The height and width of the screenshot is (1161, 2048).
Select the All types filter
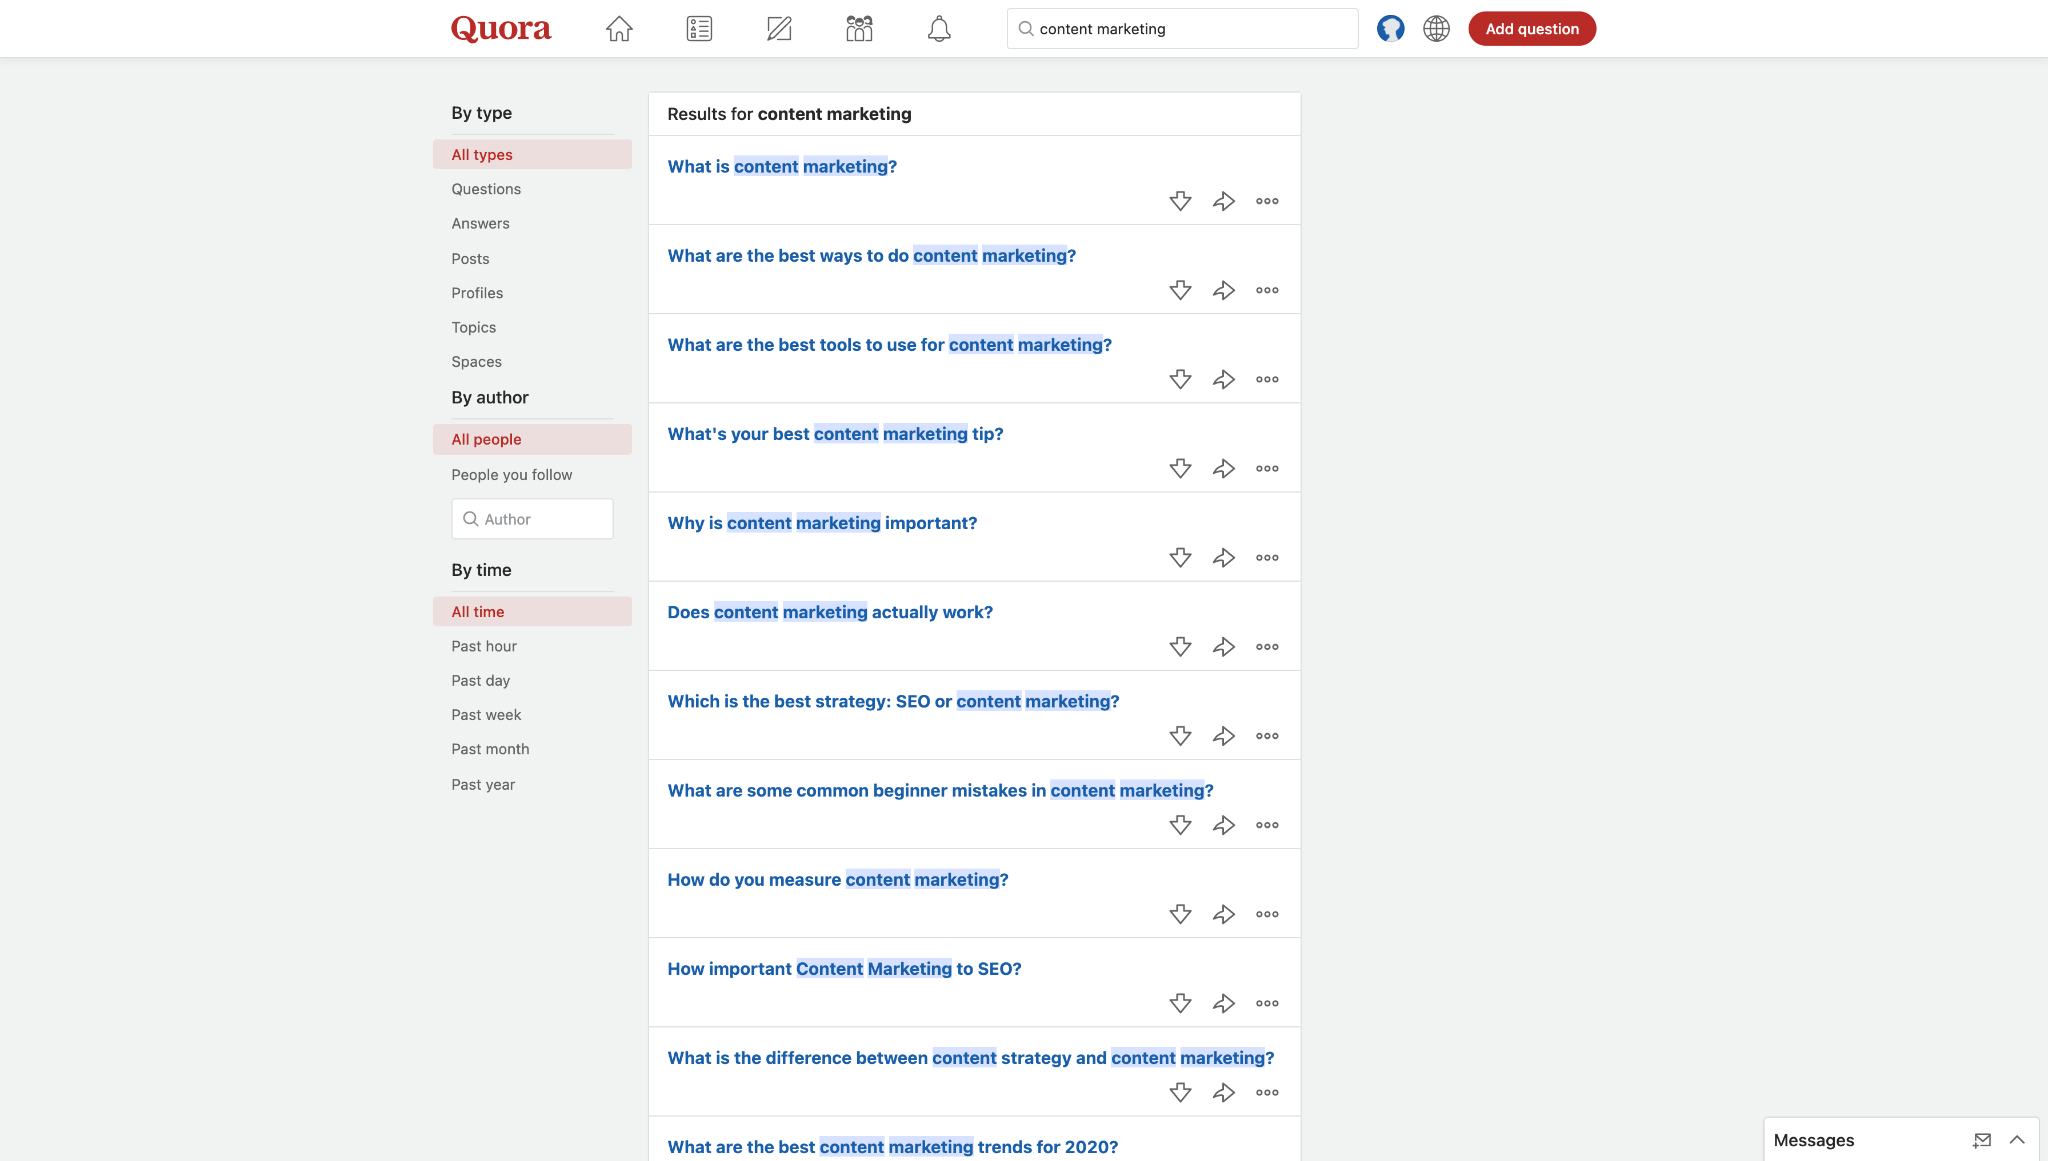[532, 154]
